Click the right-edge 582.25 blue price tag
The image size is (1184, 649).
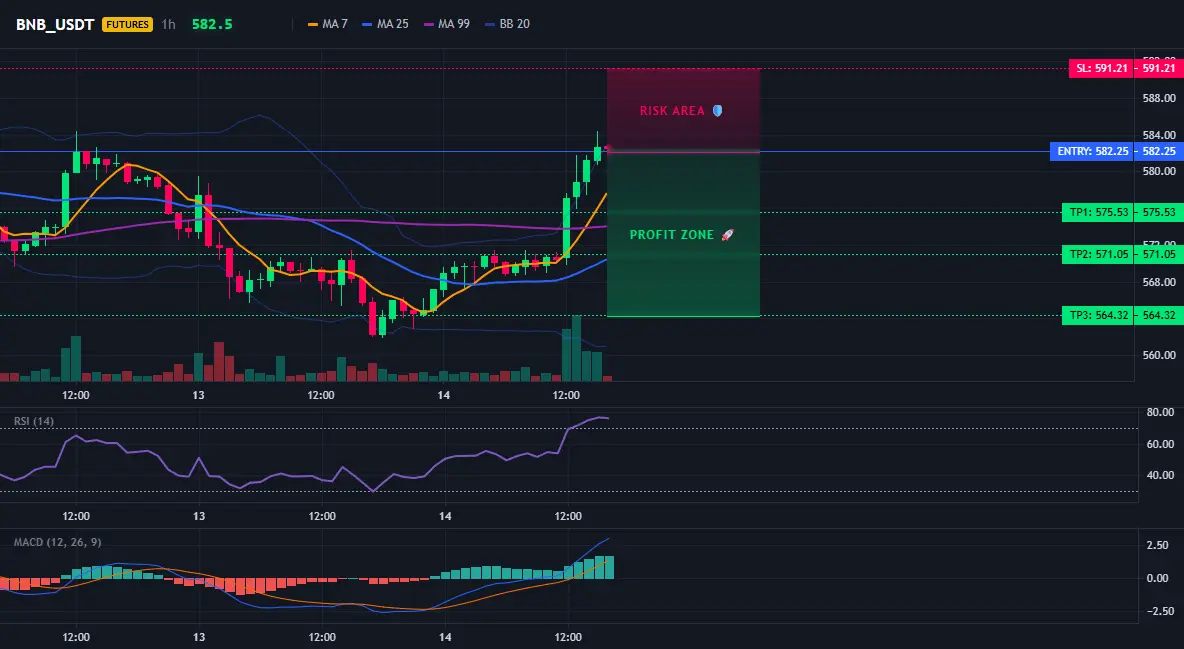pyautogui.click(x=1158, y=151)
